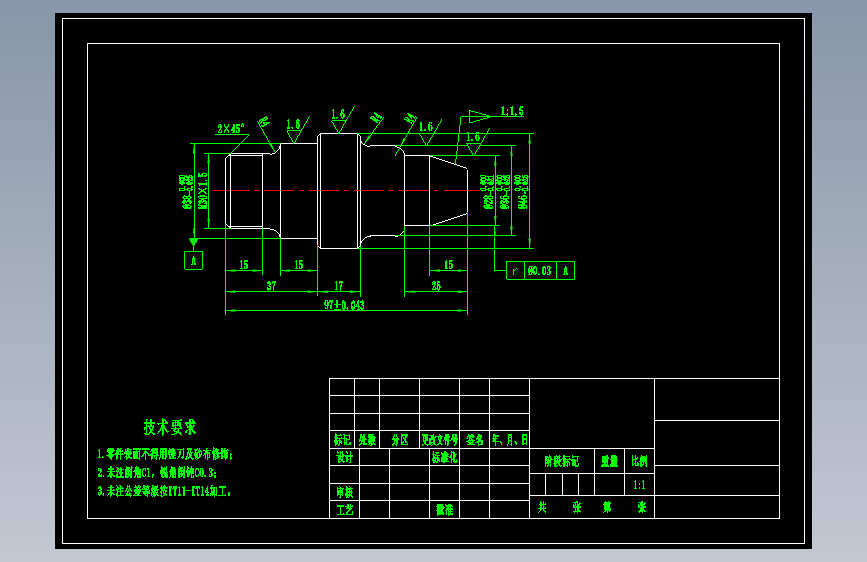The image size is (867, 562).
Task: Click the taper triangle symbol beside 1:1.5
Action: (x=479, y=117)
